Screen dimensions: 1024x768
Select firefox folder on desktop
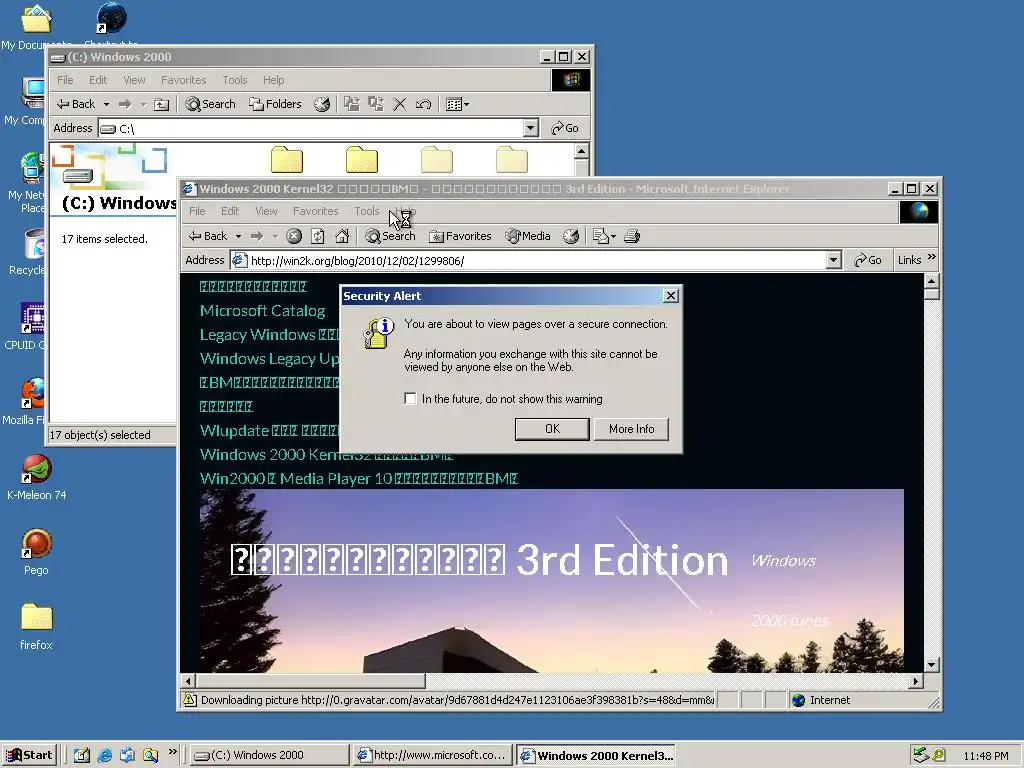click(x=37, y=627)
